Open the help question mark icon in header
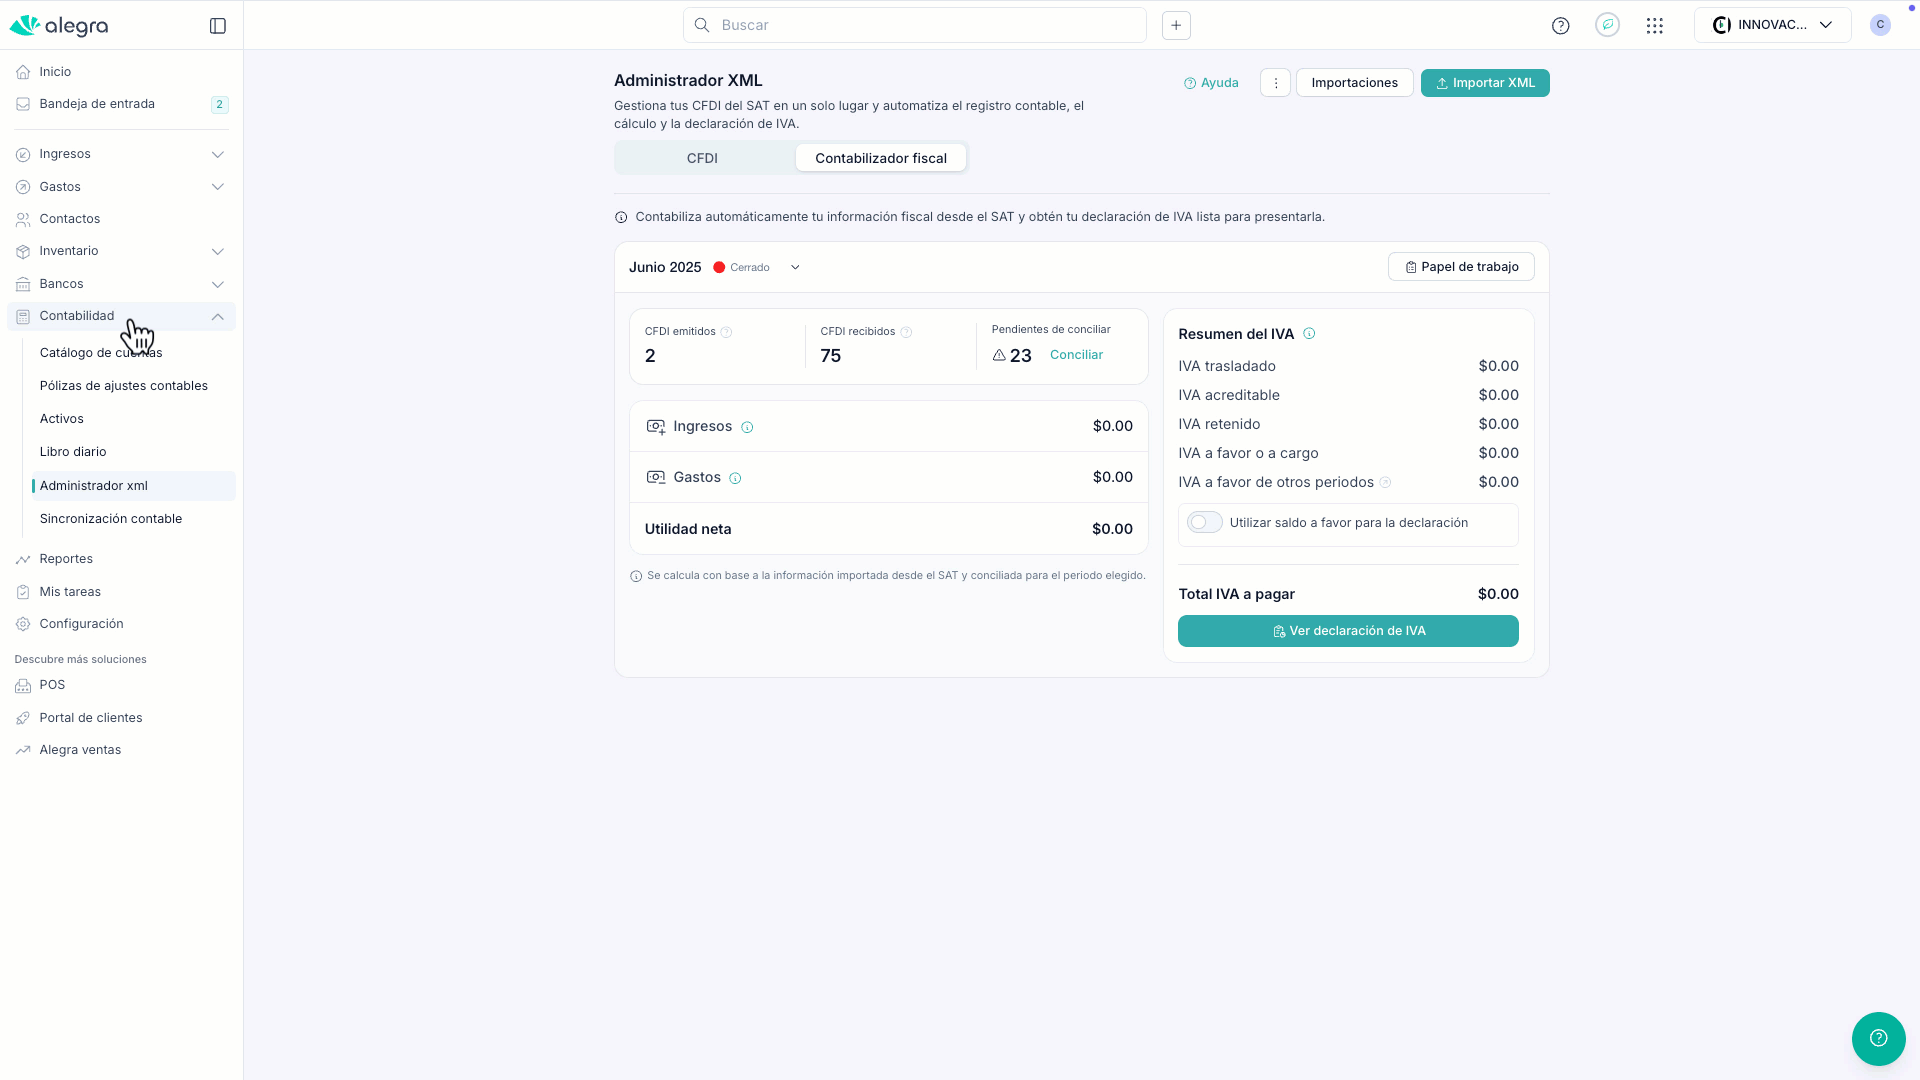The width and height of the screenshot is (1920, 1080). [1560, 26]
